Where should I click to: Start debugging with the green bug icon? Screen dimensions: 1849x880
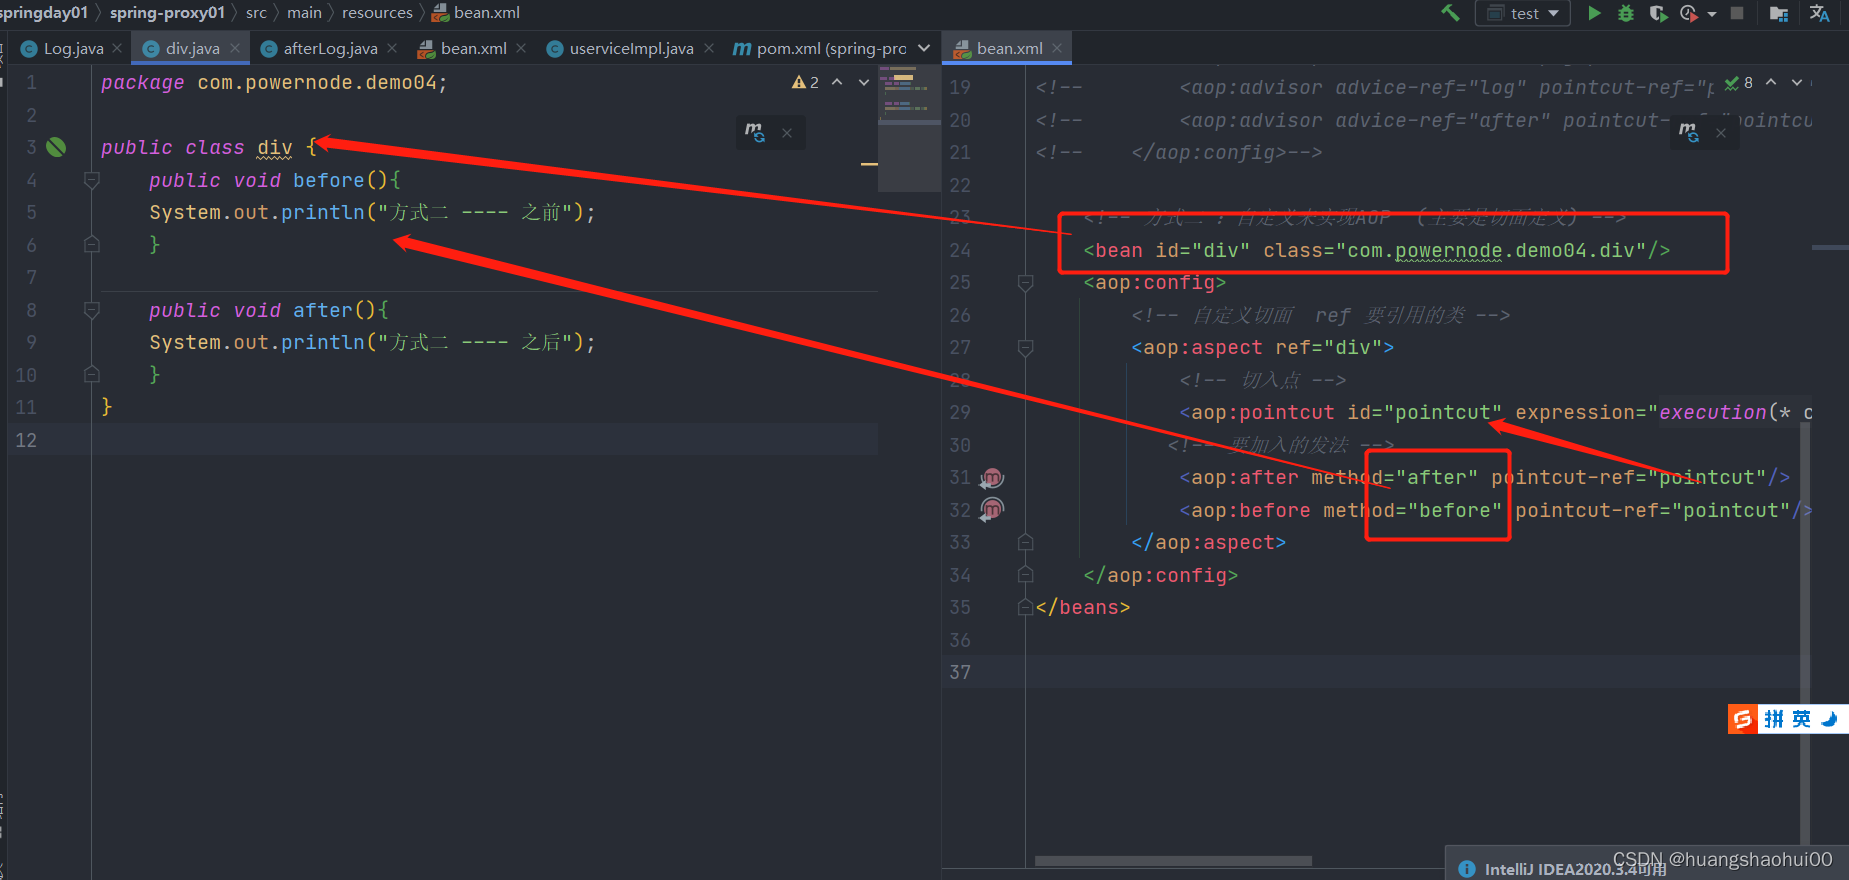pyautogui.click(x=1626, y=13)
